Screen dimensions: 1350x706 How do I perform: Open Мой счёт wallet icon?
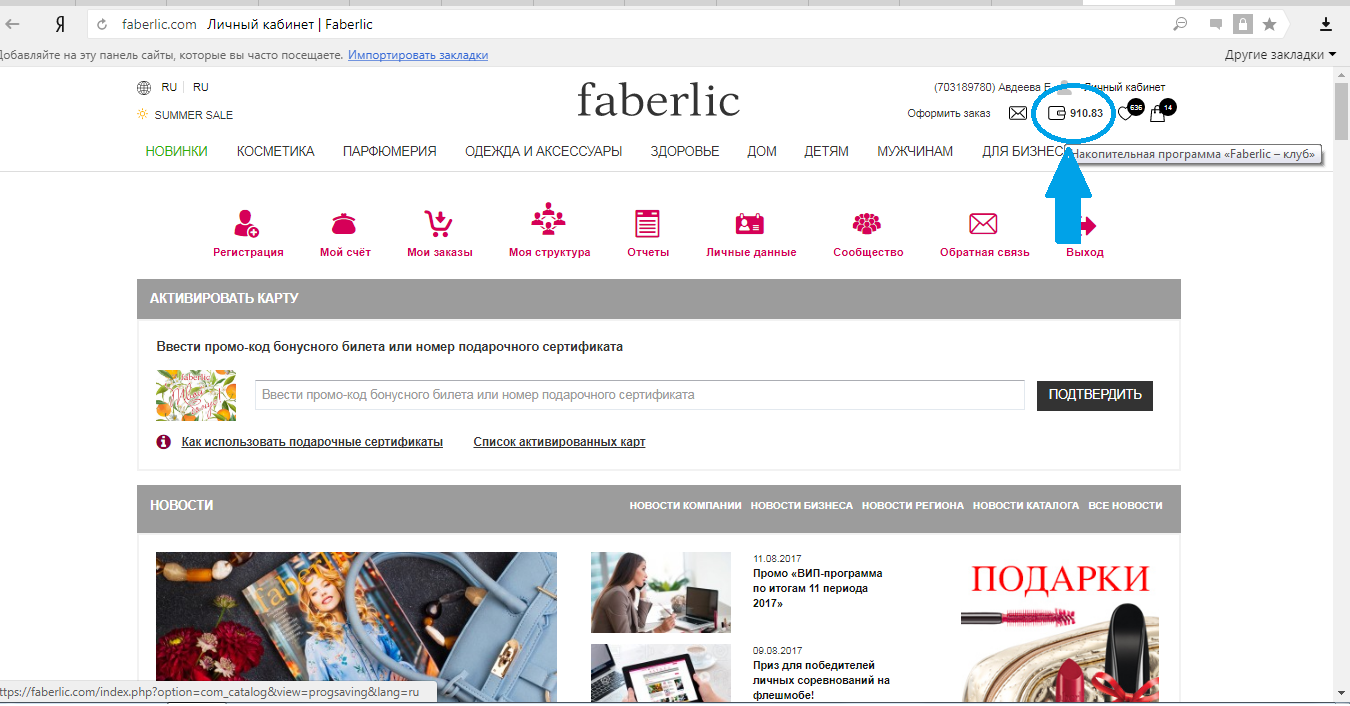344,223
